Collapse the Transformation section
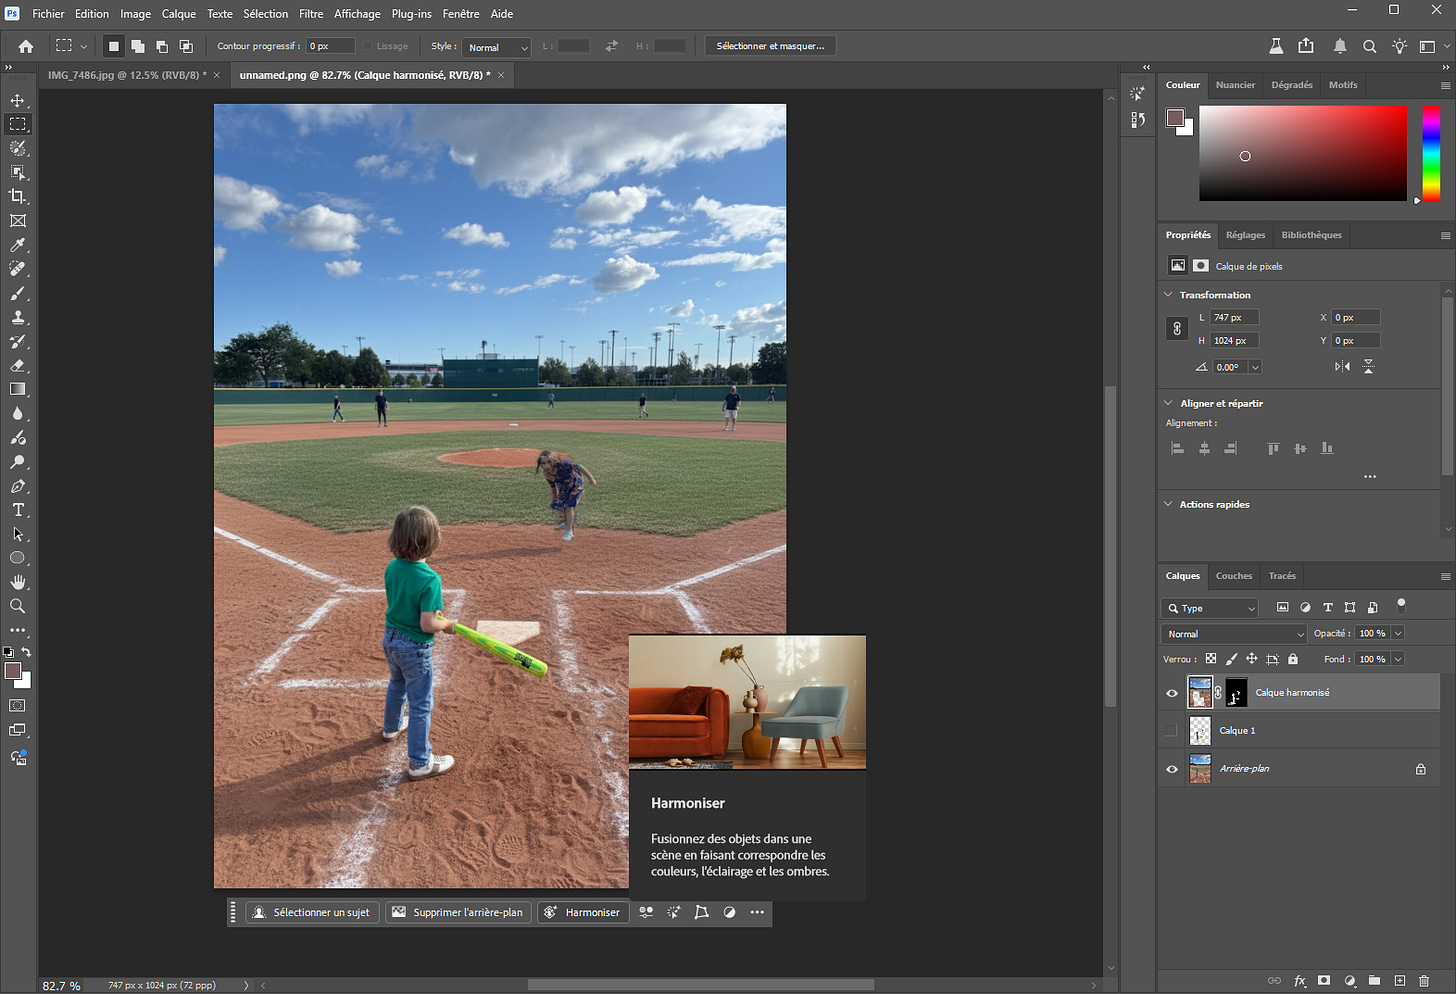This screenshot has width=1456, height=994. coord(1168,295)
